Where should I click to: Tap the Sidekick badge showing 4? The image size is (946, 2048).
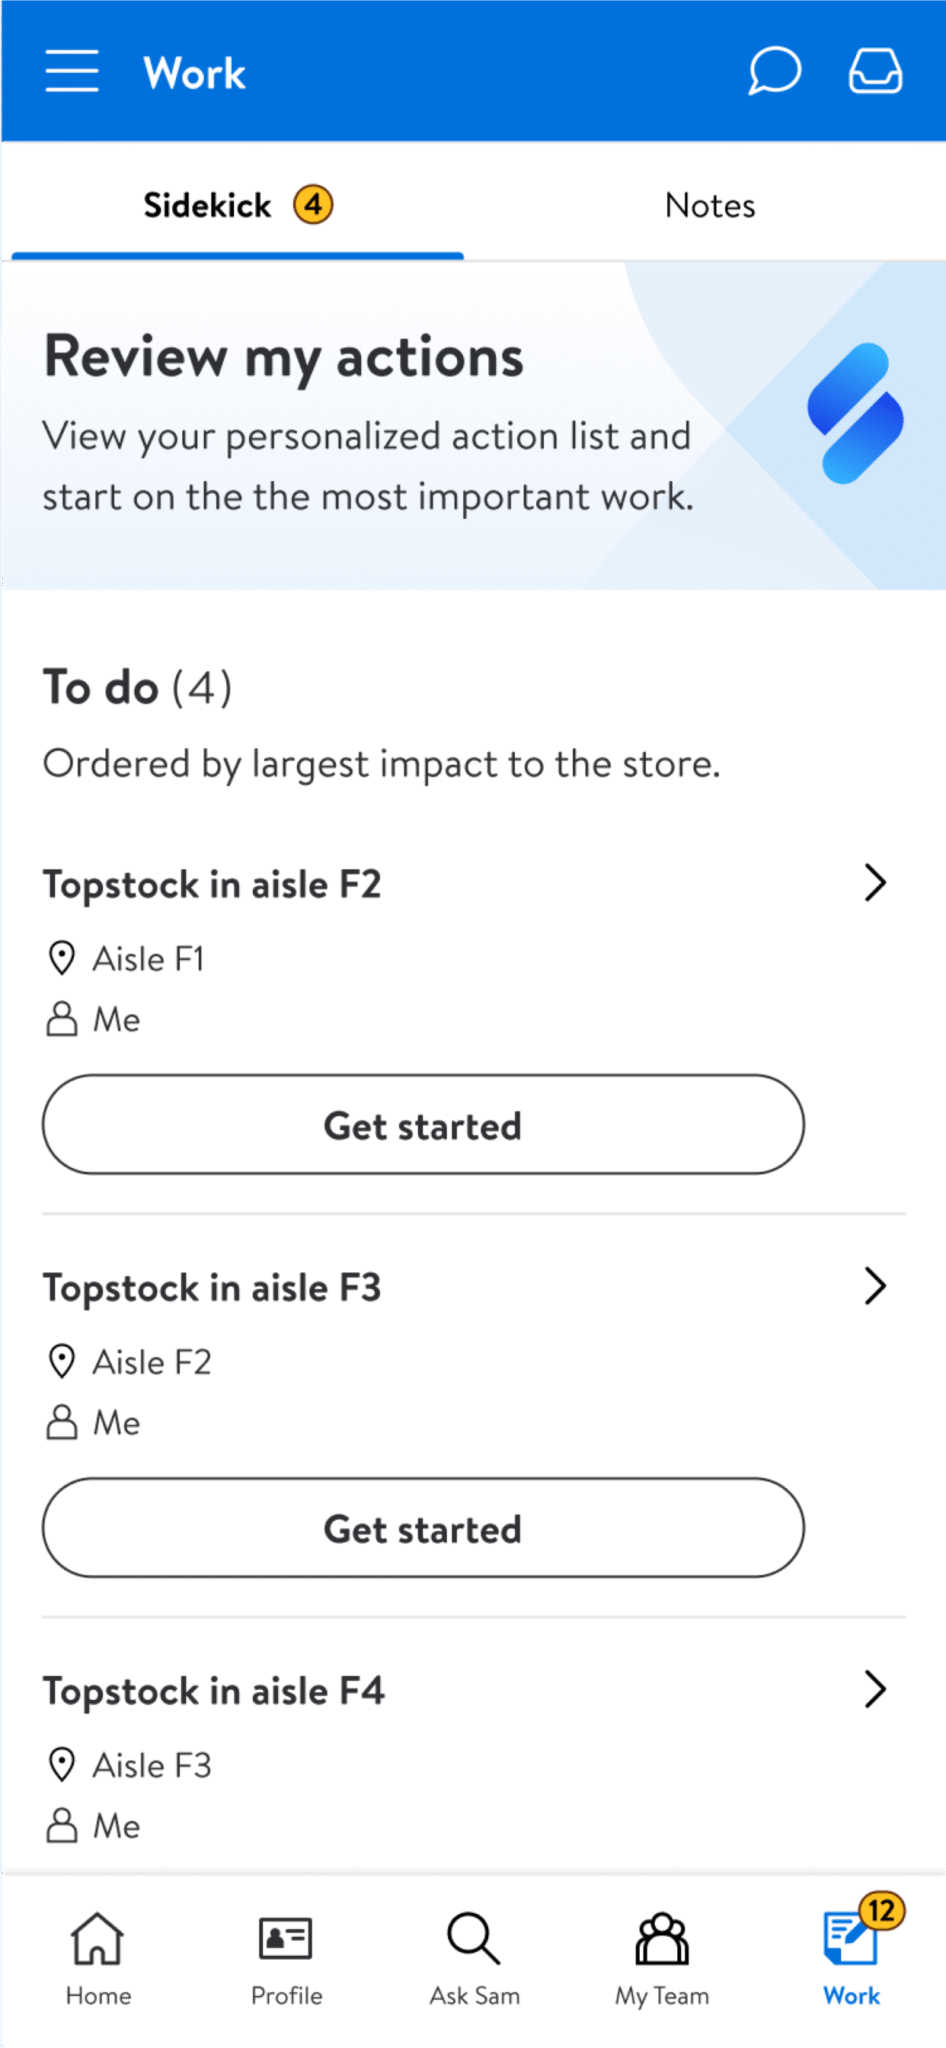pyautogui.click(x=313, y=204)
